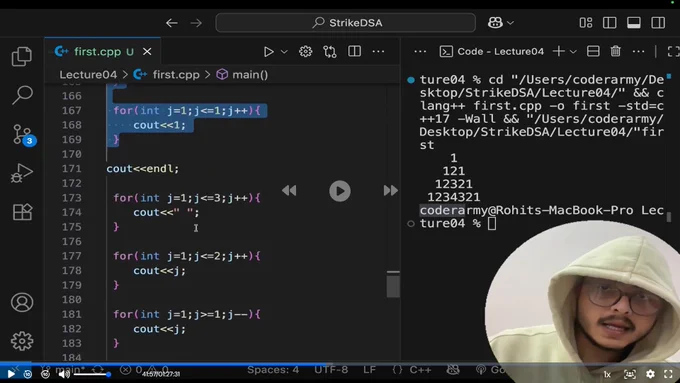Adjust the video volume slider
680x383 pixels.
(x=91, y=374)
